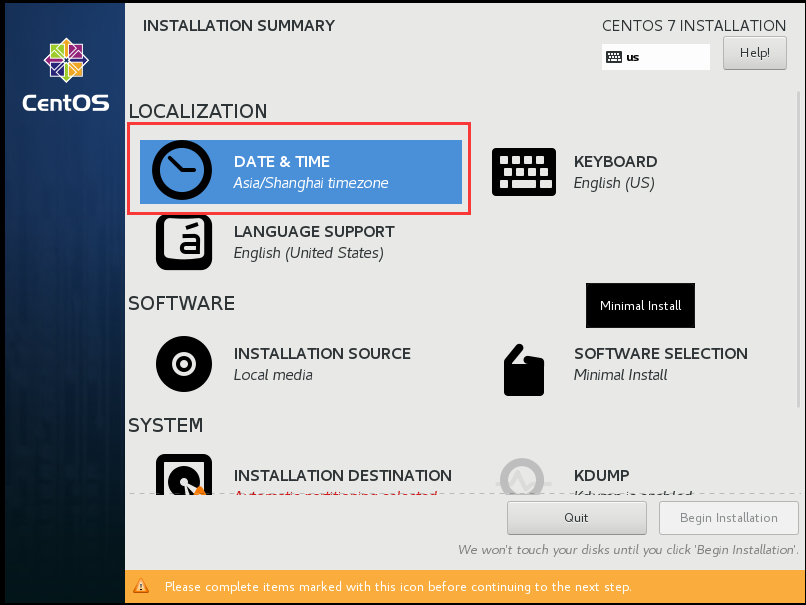
Task: Click the SYSTEM section header
Action: (x=166, y=425)
